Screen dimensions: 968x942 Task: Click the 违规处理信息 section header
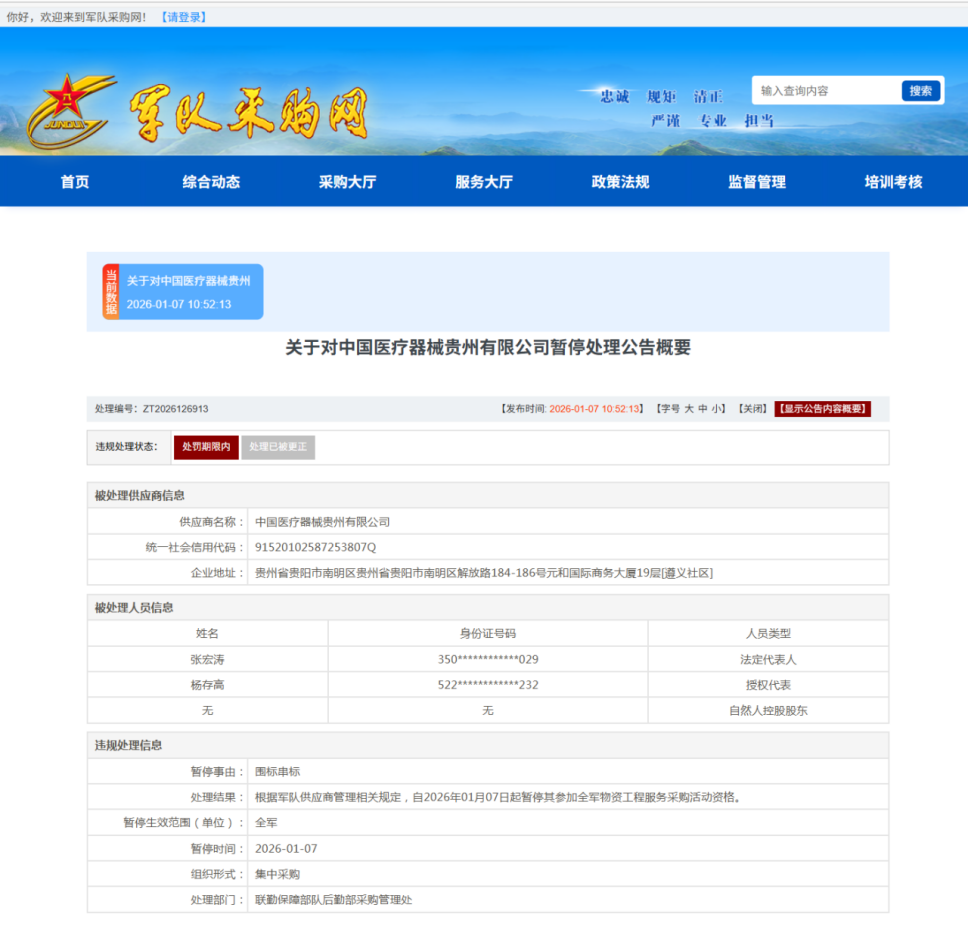coord(488,745)
